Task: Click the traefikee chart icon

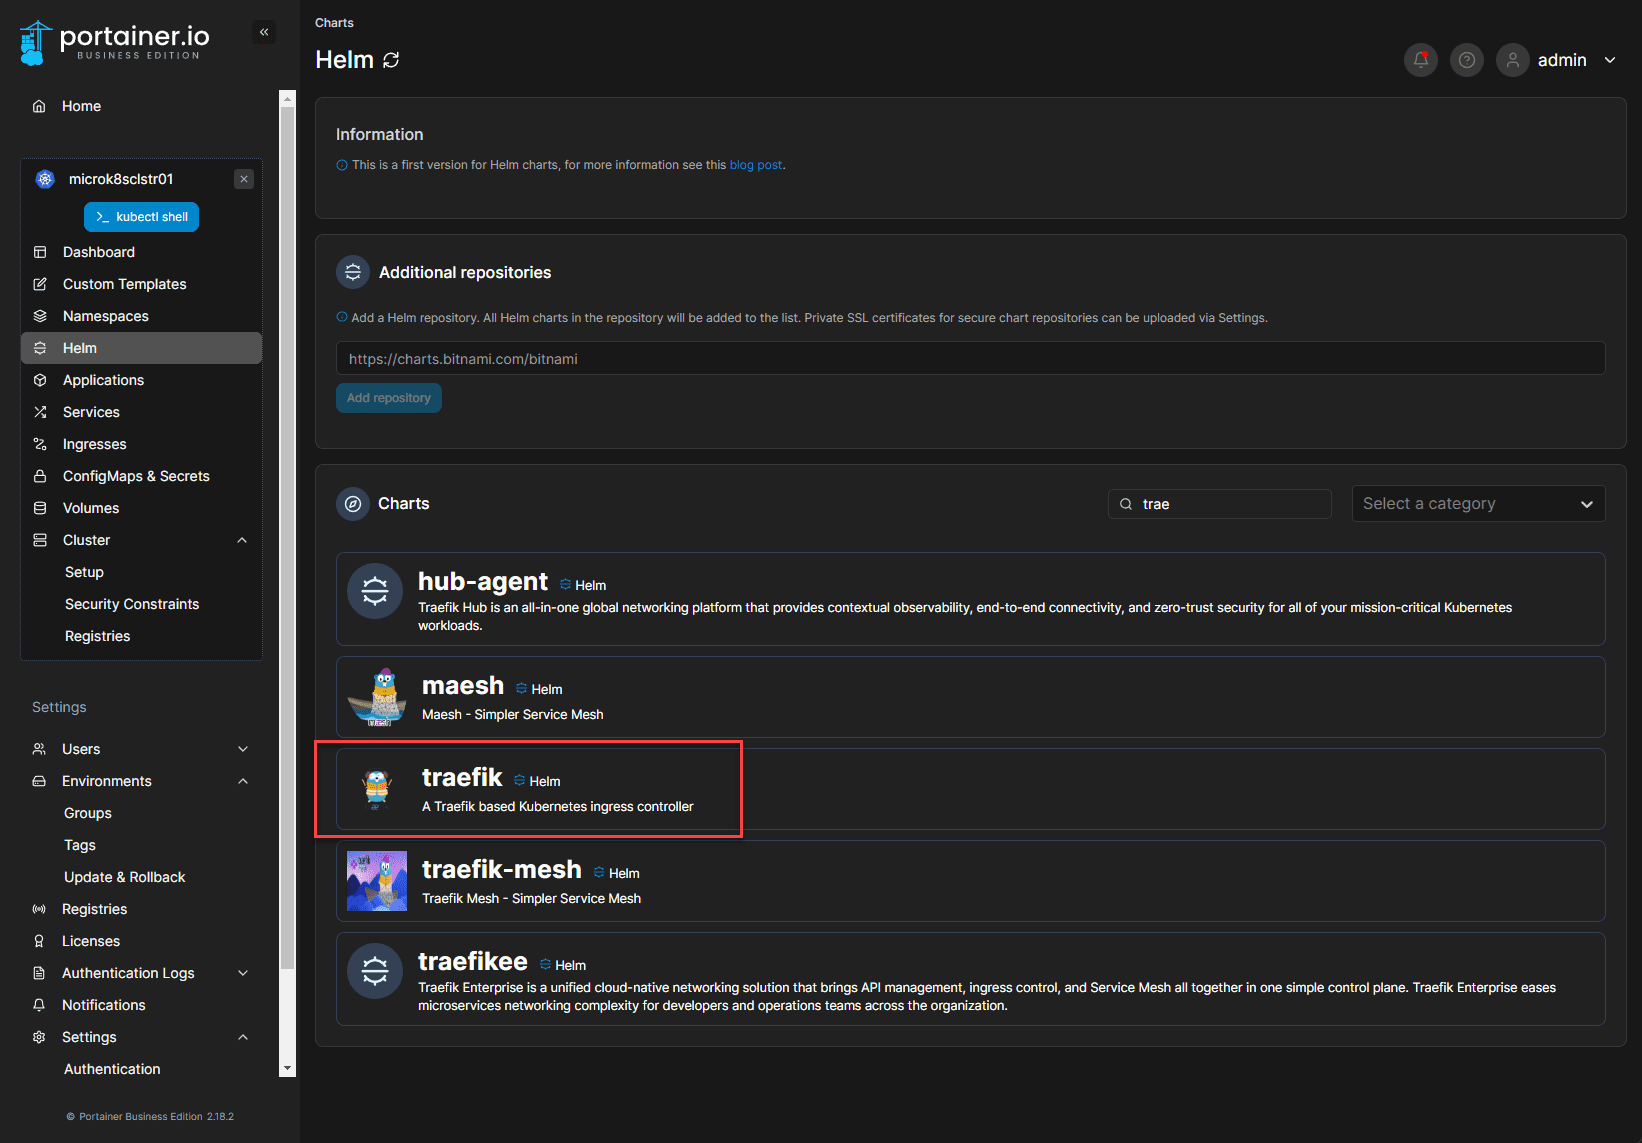Action: point(375,971)
